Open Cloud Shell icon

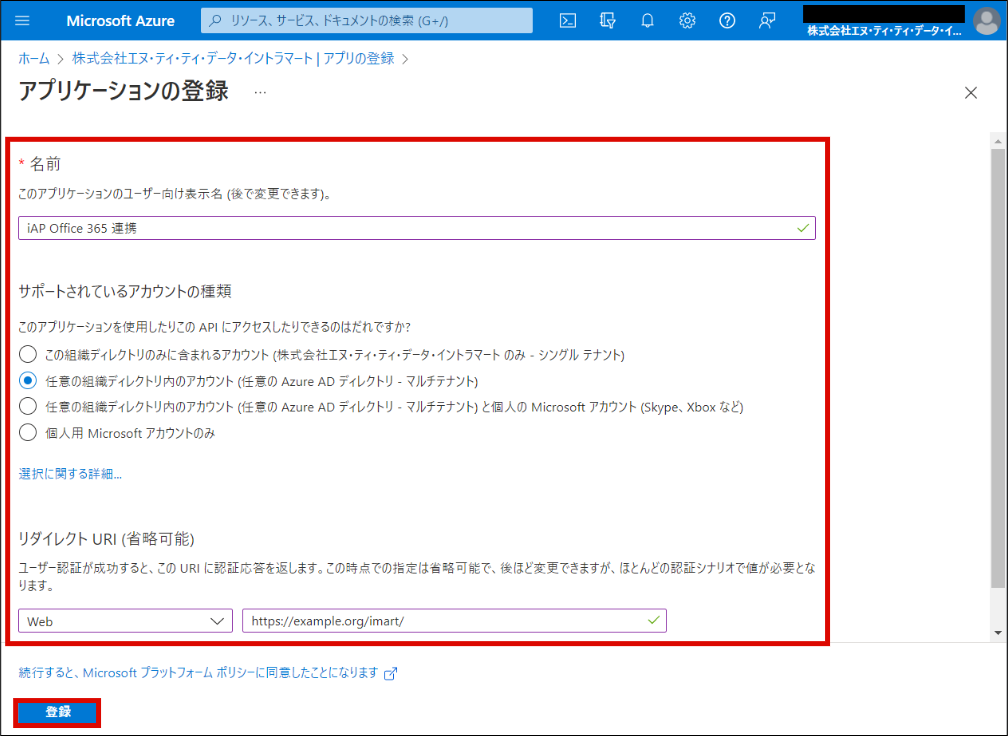(568, 21)
